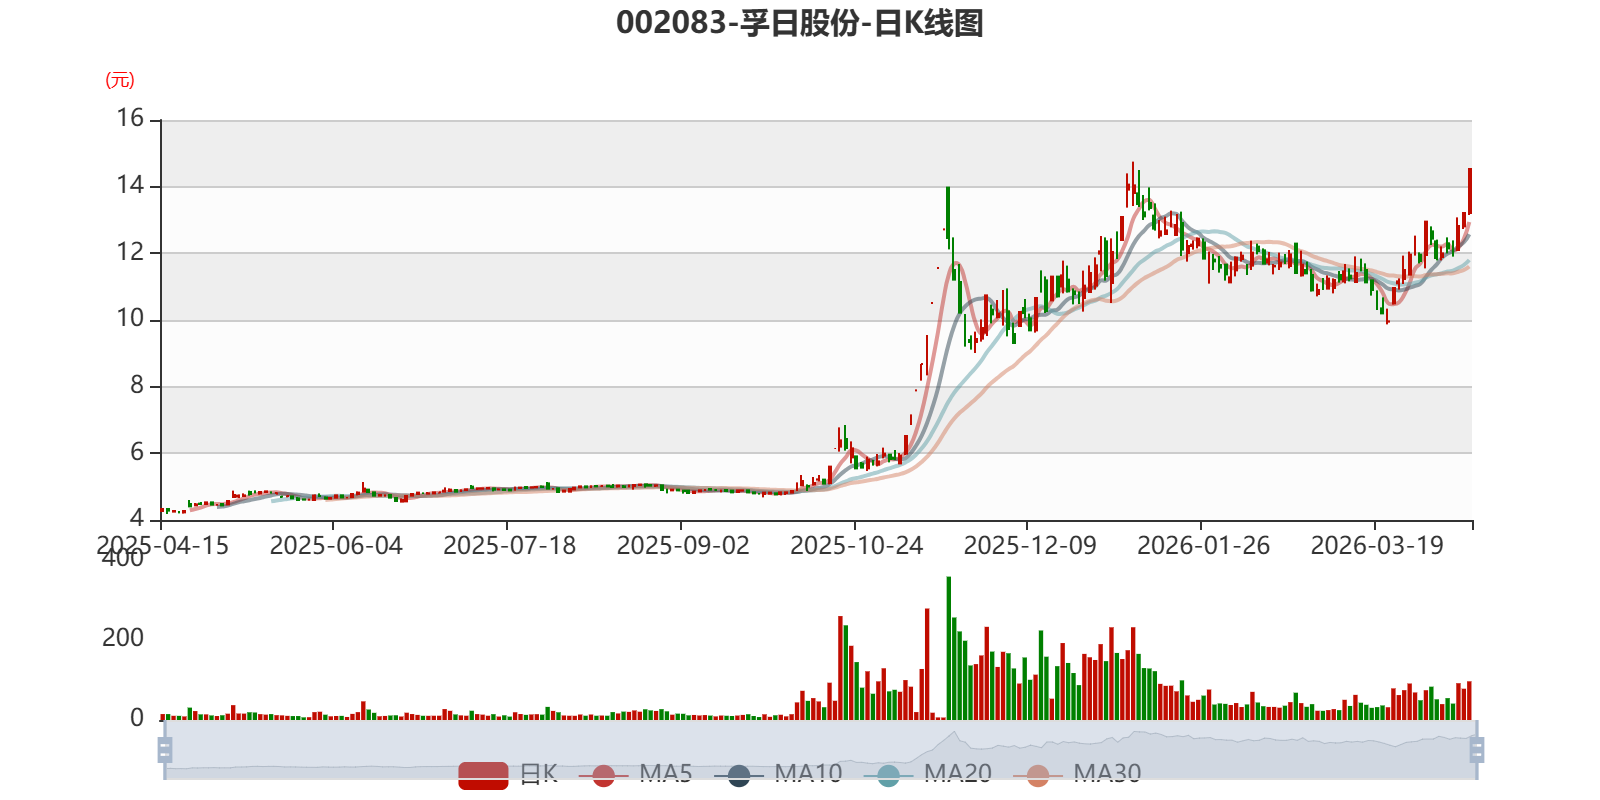Click the 2025-09-02 date label

tap(683, 545)
